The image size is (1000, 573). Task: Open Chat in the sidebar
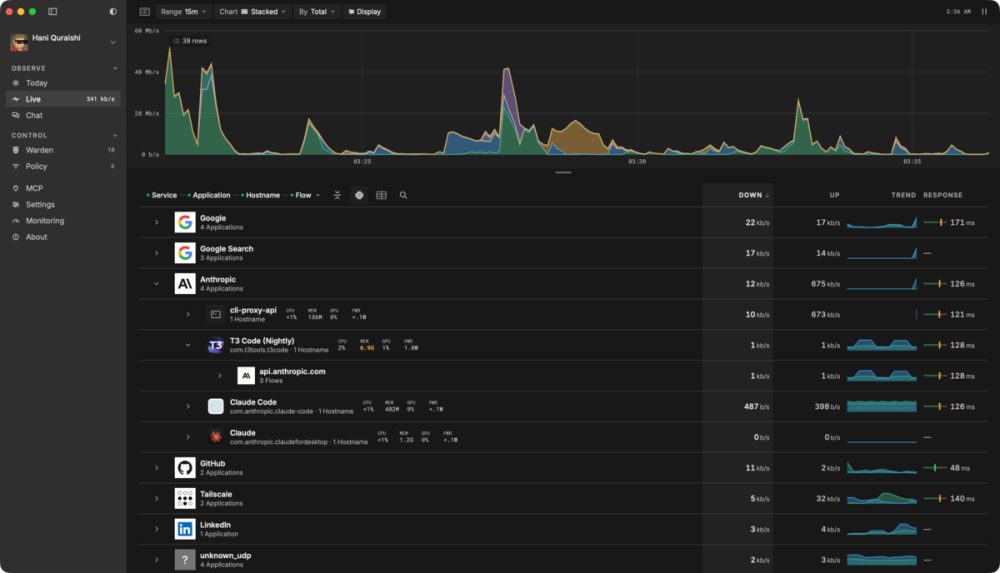coord(63,115)
